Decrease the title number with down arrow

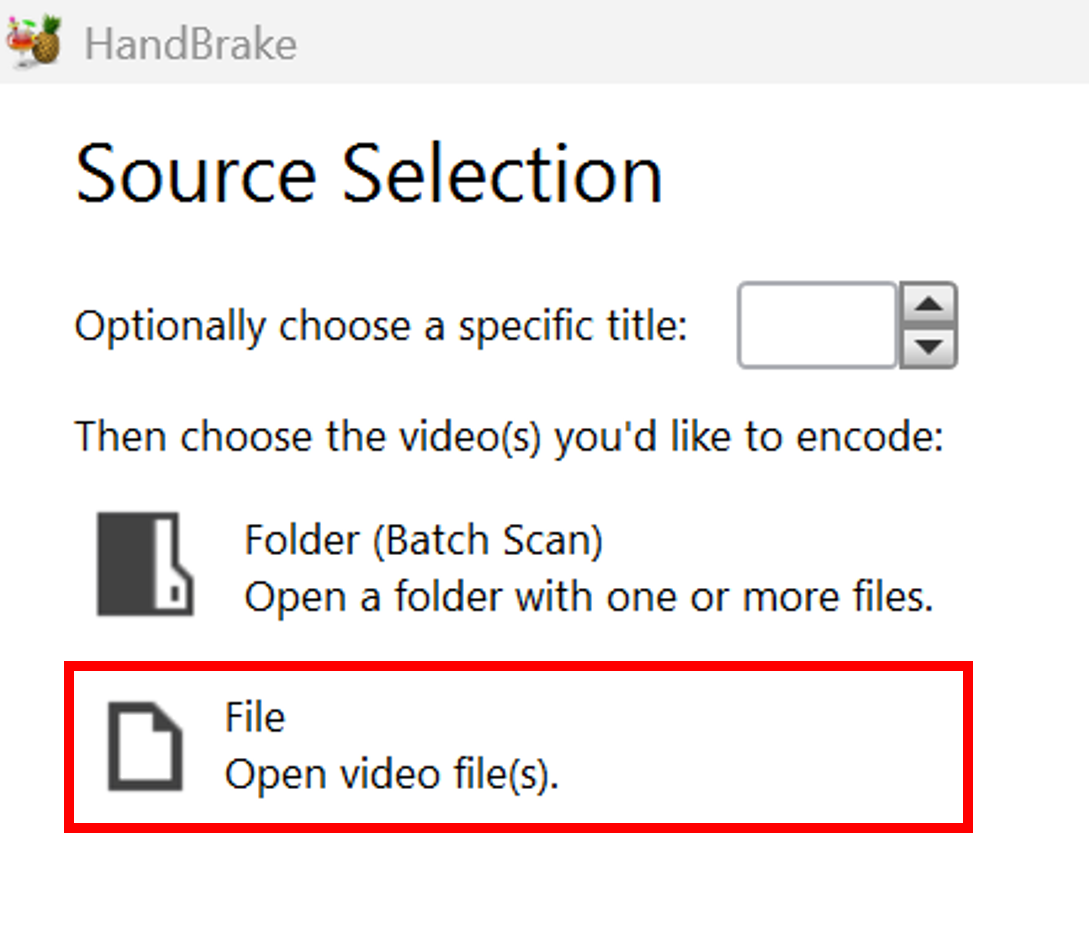pyautogui.click(x=929, y=347)
